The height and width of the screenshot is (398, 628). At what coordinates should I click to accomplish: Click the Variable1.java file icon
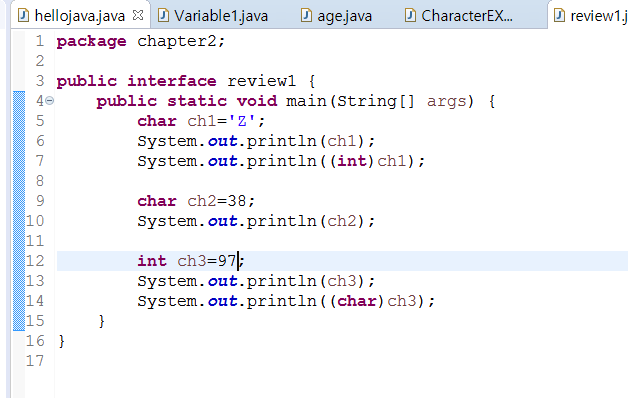click(163, 16)
